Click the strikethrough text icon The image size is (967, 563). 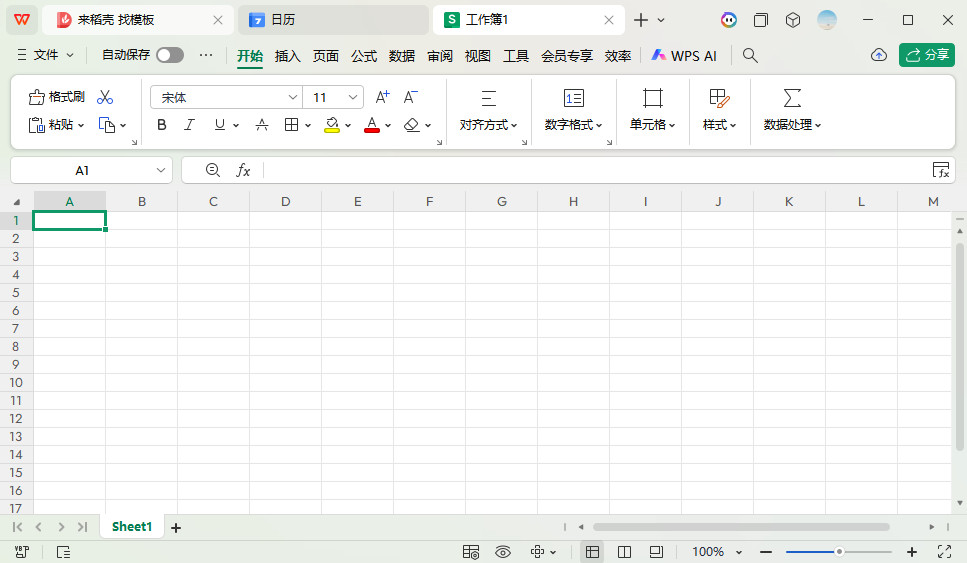click(x=262, y=125)
